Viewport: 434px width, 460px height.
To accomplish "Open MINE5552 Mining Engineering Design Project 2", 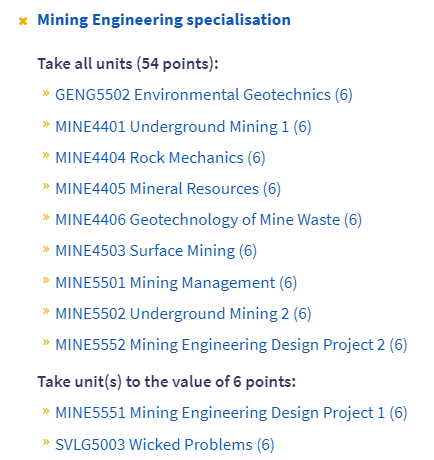I will 231,345.
